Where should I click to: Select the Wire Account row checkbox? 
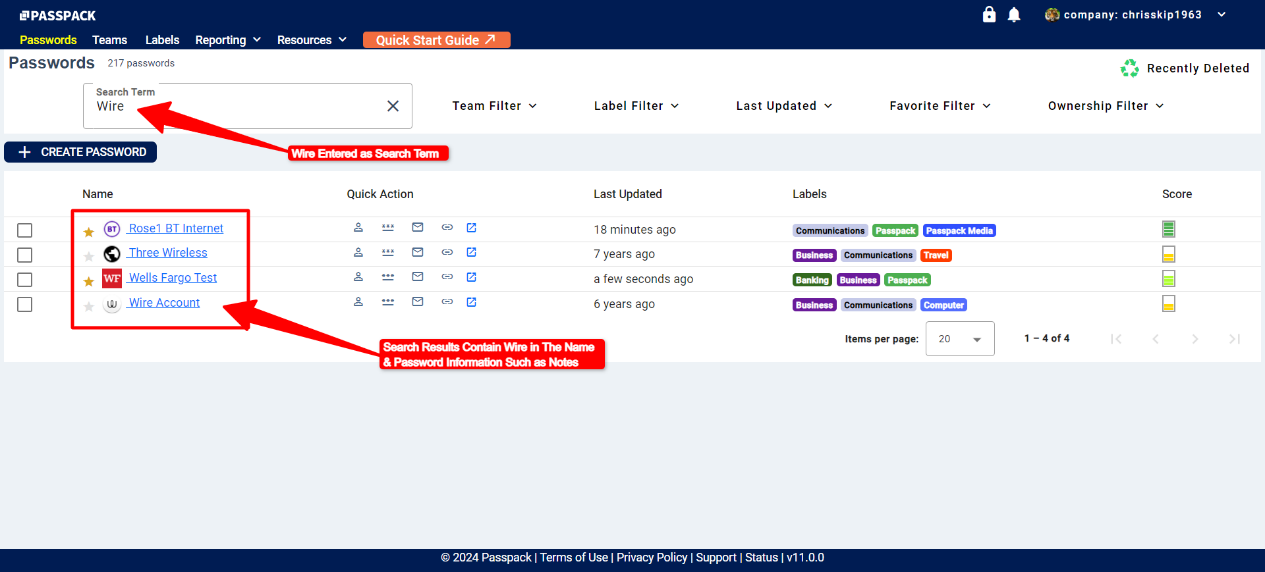coord(25,305)
